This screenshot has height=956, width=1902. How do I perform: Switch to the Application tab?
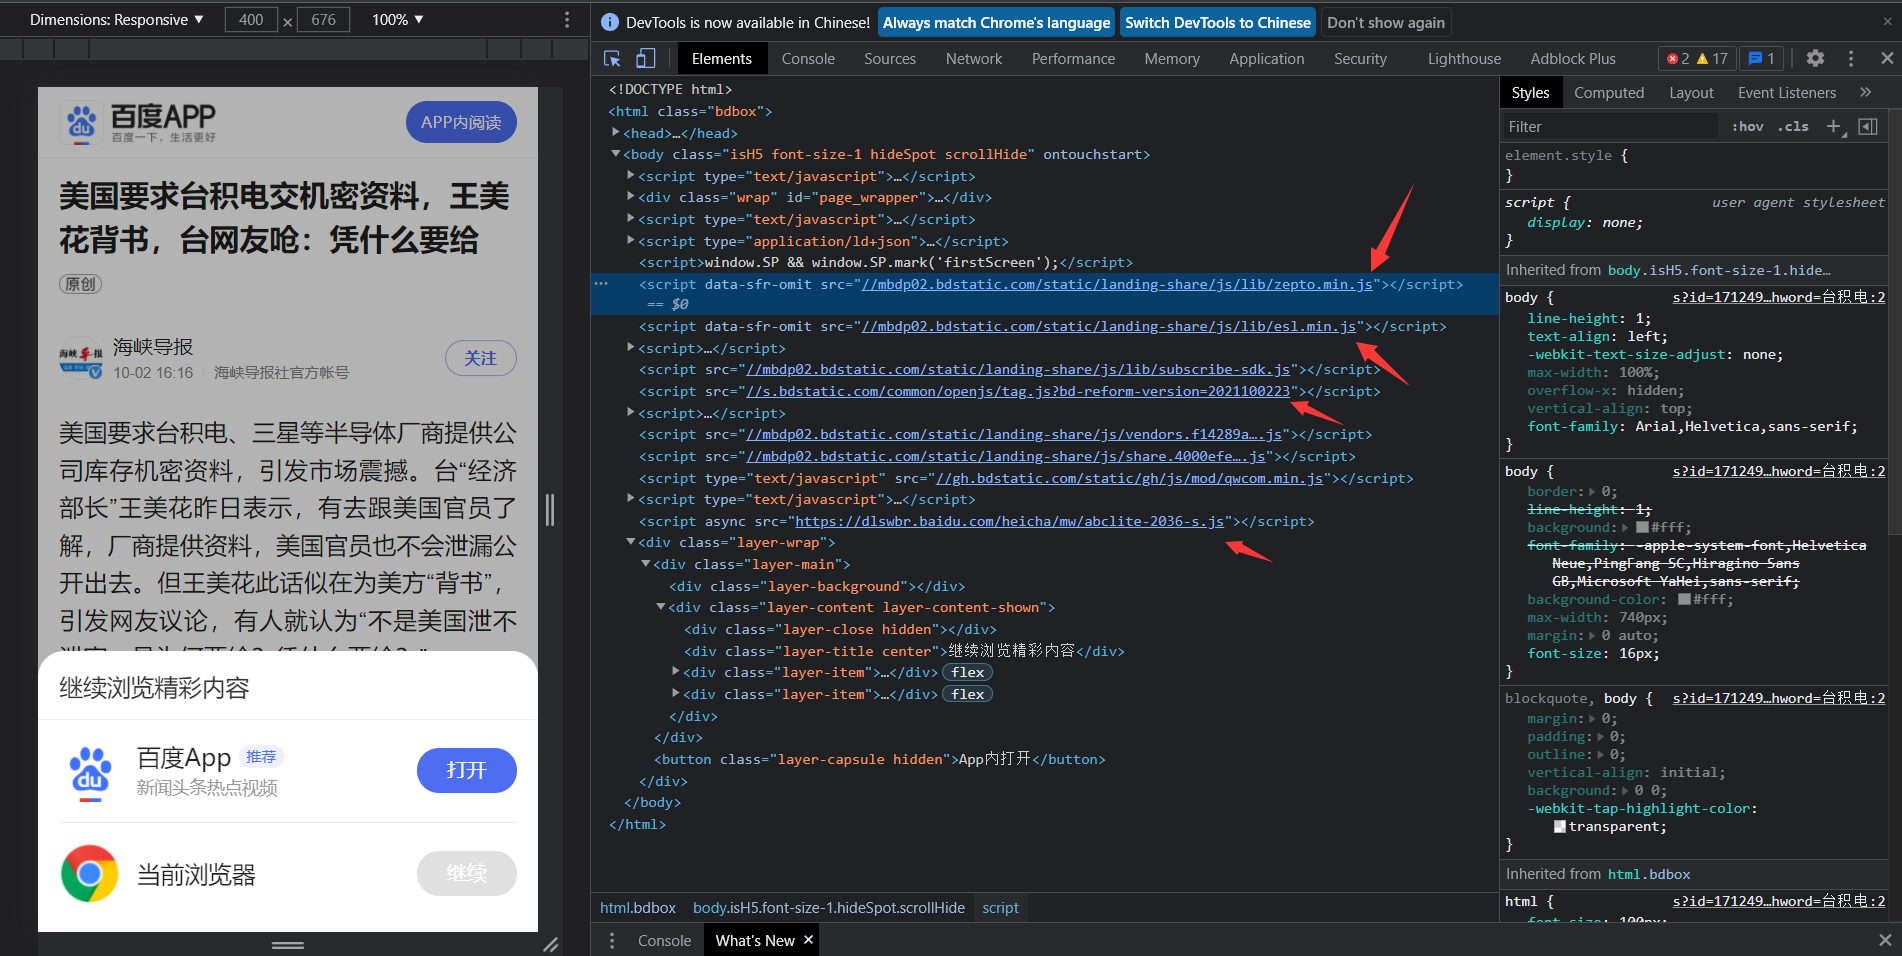tap(1267, 59)
